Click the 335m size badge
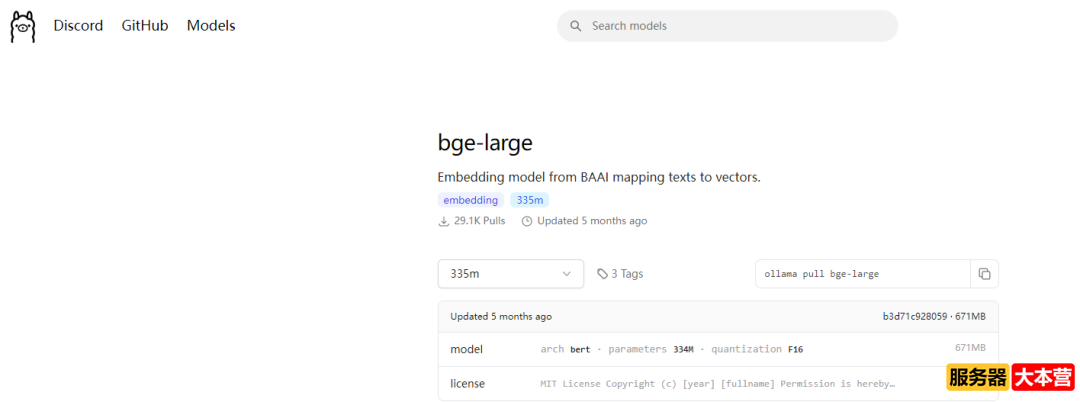This screenshot has width=1080, height=402. (x=529, y=200)
